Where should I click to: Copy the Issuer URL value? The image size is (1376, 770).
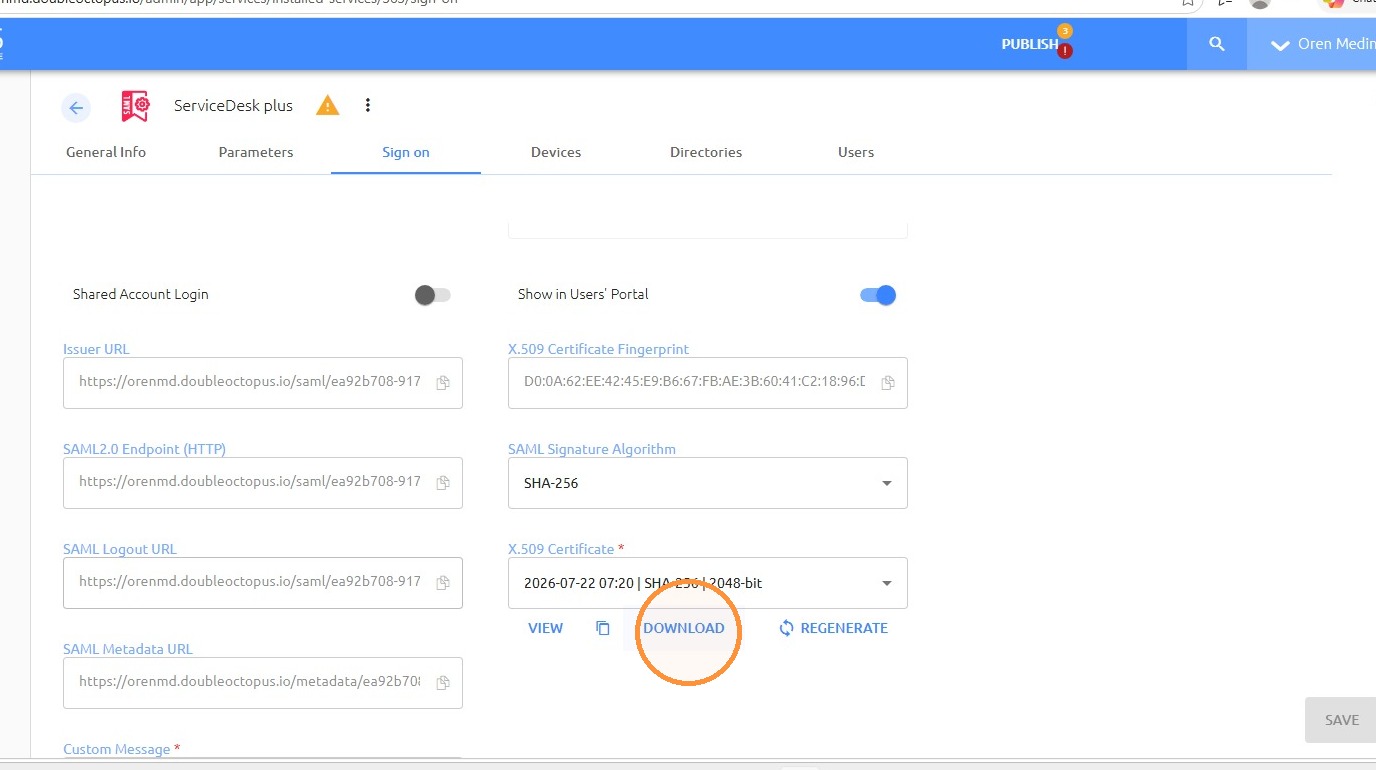point(442,383)
